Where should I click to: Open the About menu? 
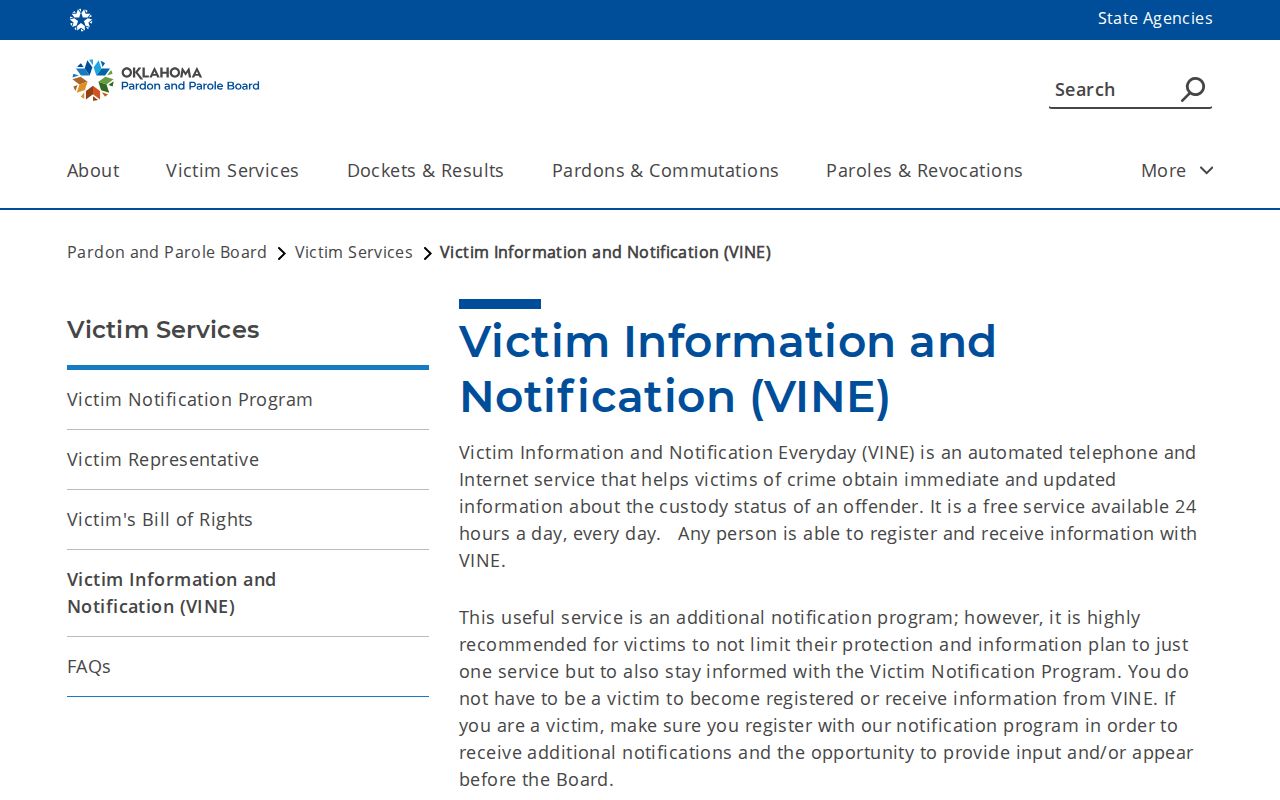[93, 170]
